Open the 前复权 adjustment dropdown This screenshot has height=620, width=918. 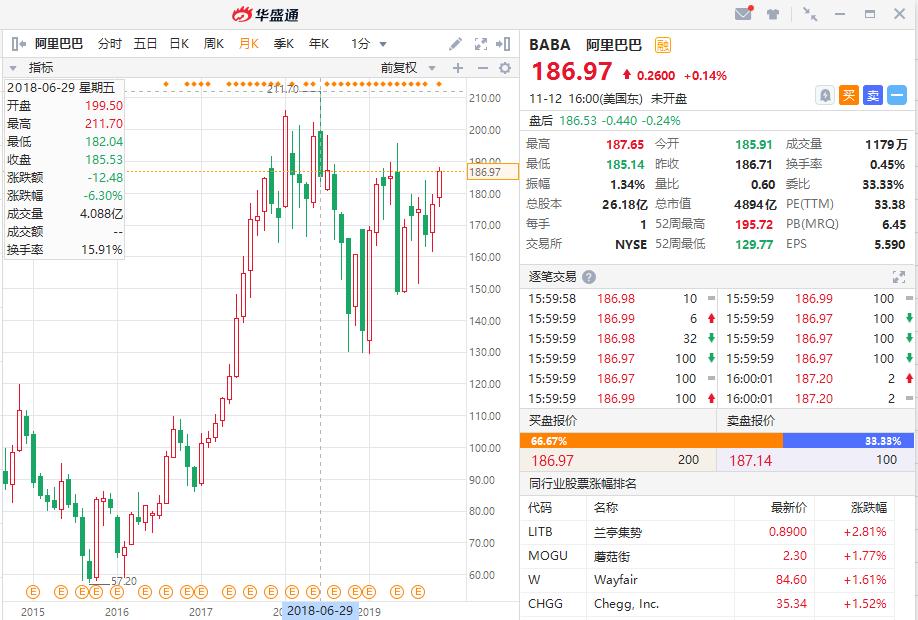pos(407,68)
